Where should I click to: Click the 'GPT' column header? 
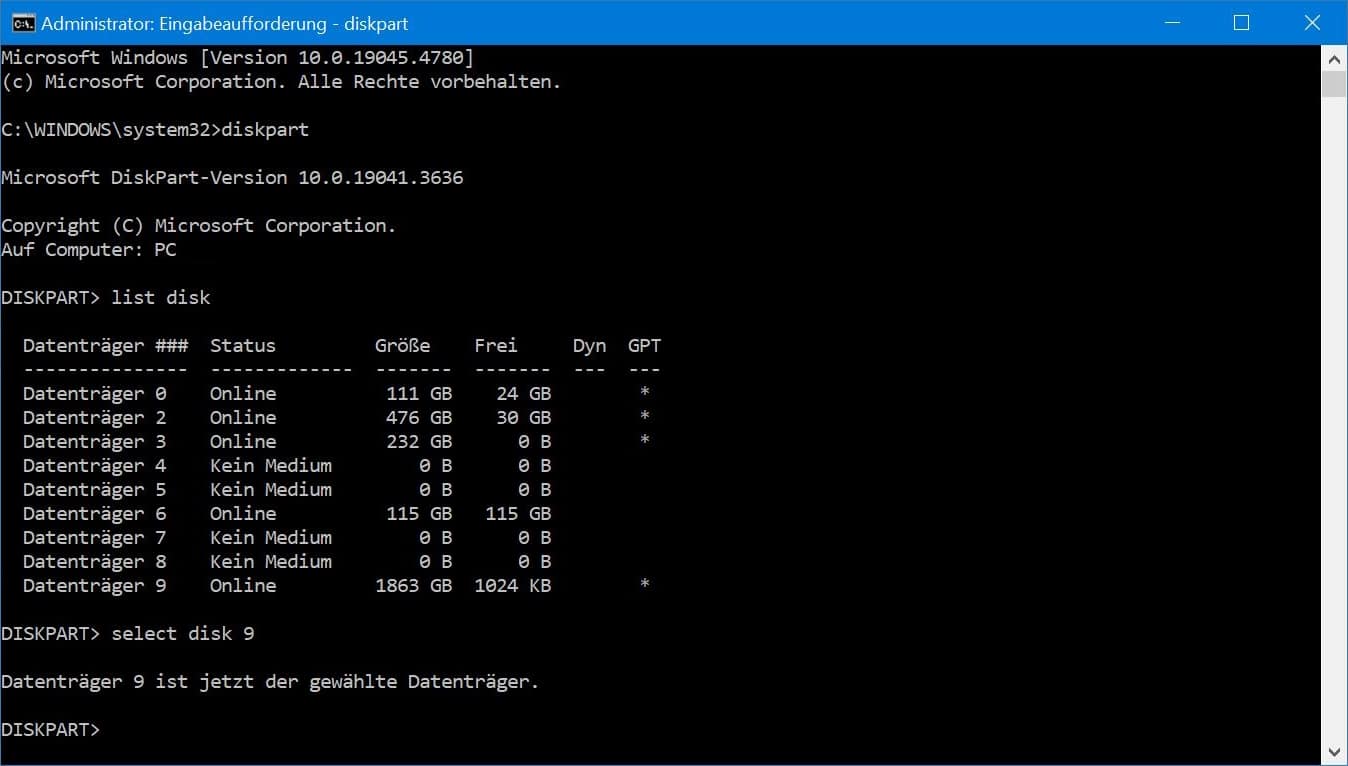[644, 346]
